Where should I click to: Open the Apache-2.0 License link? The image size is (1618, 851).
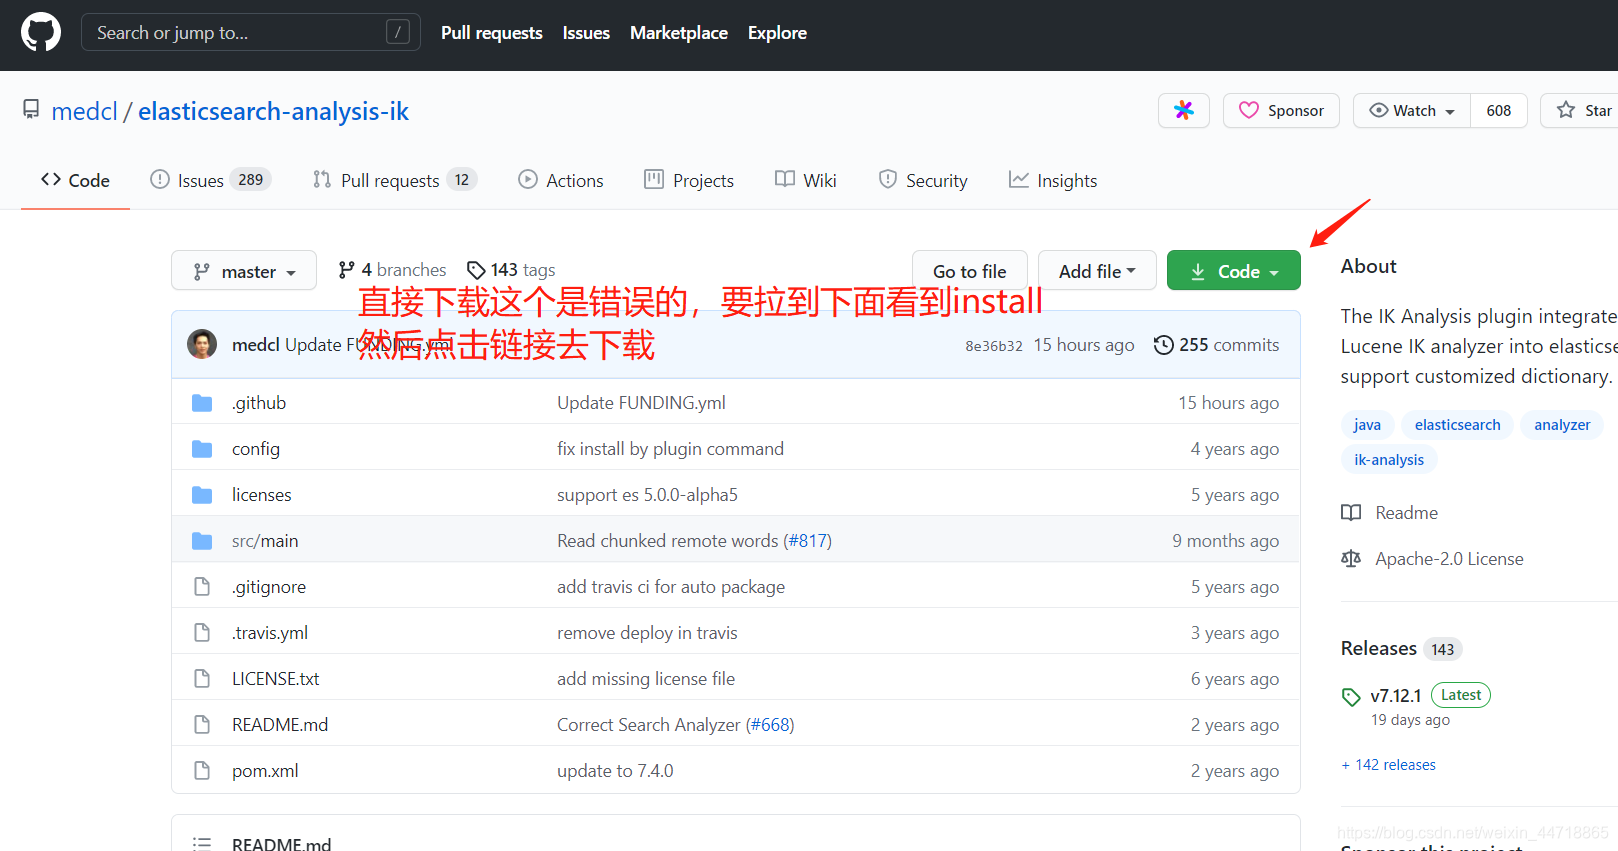tap(1432, 559)
